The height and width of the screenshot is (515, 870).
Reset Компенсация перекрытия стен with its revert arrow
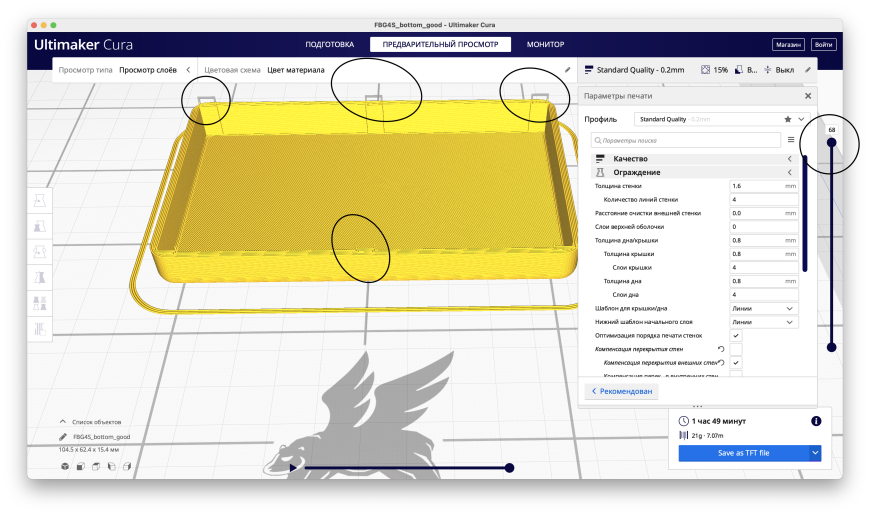click(x=721, y=349)
